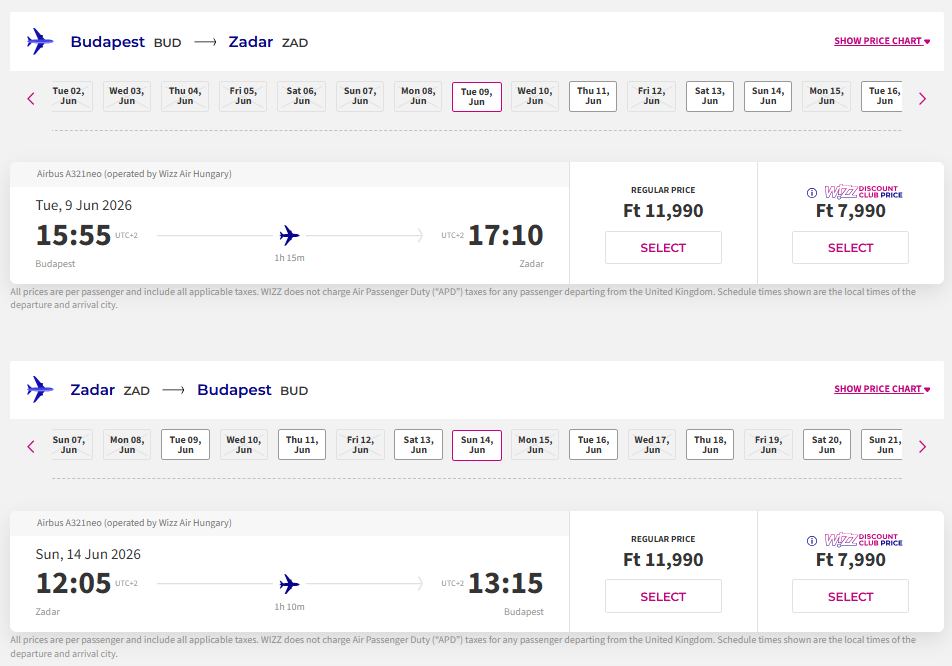
Task: Expand the outbound Show Price Chart
Action: click(882, 41)
